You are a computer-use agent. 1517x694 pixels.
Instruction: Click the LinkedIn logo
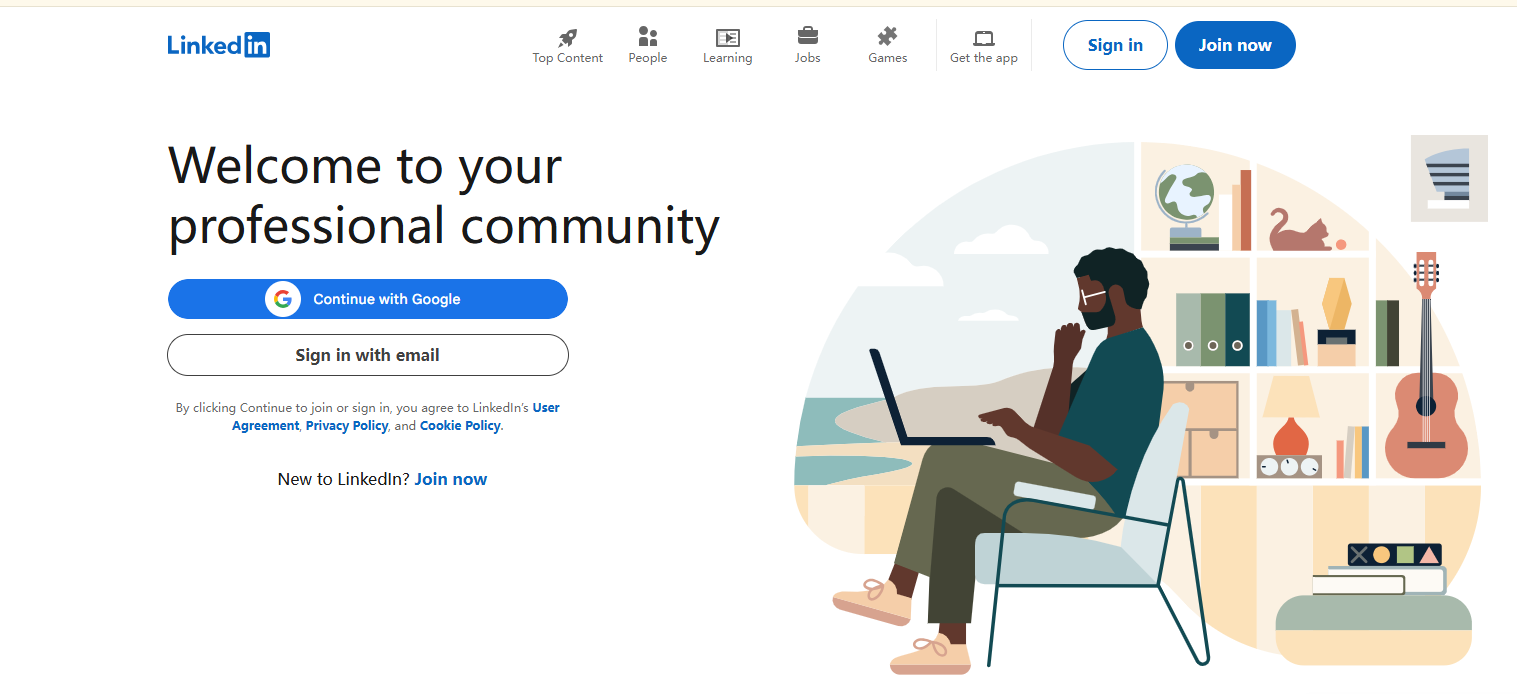click(x=219, y=45)
